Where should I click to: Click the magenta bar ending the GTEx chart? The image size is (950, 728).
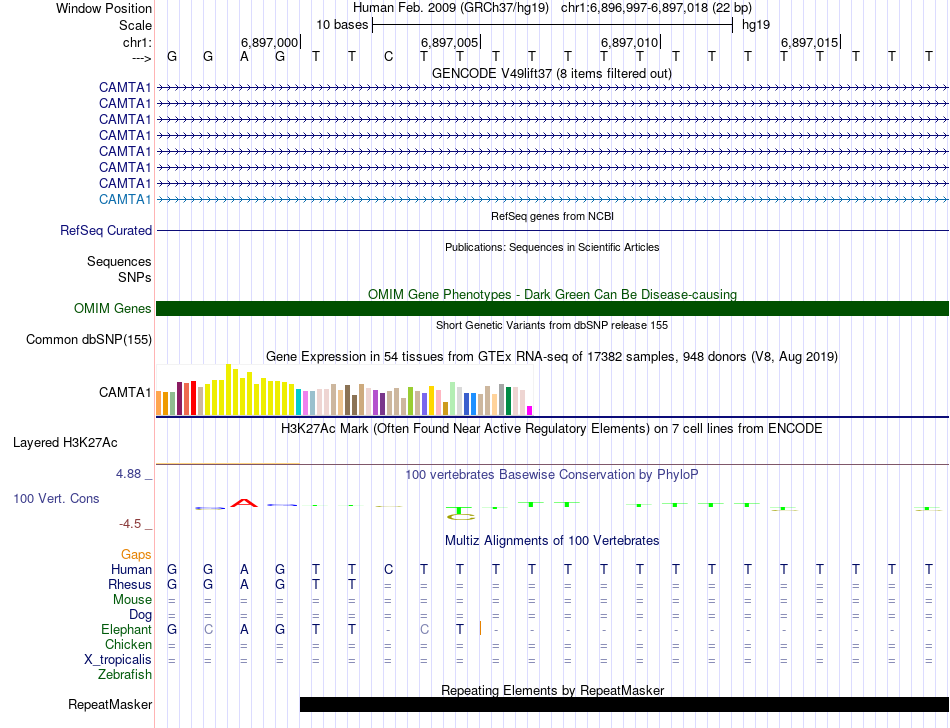tap(530, 409)
